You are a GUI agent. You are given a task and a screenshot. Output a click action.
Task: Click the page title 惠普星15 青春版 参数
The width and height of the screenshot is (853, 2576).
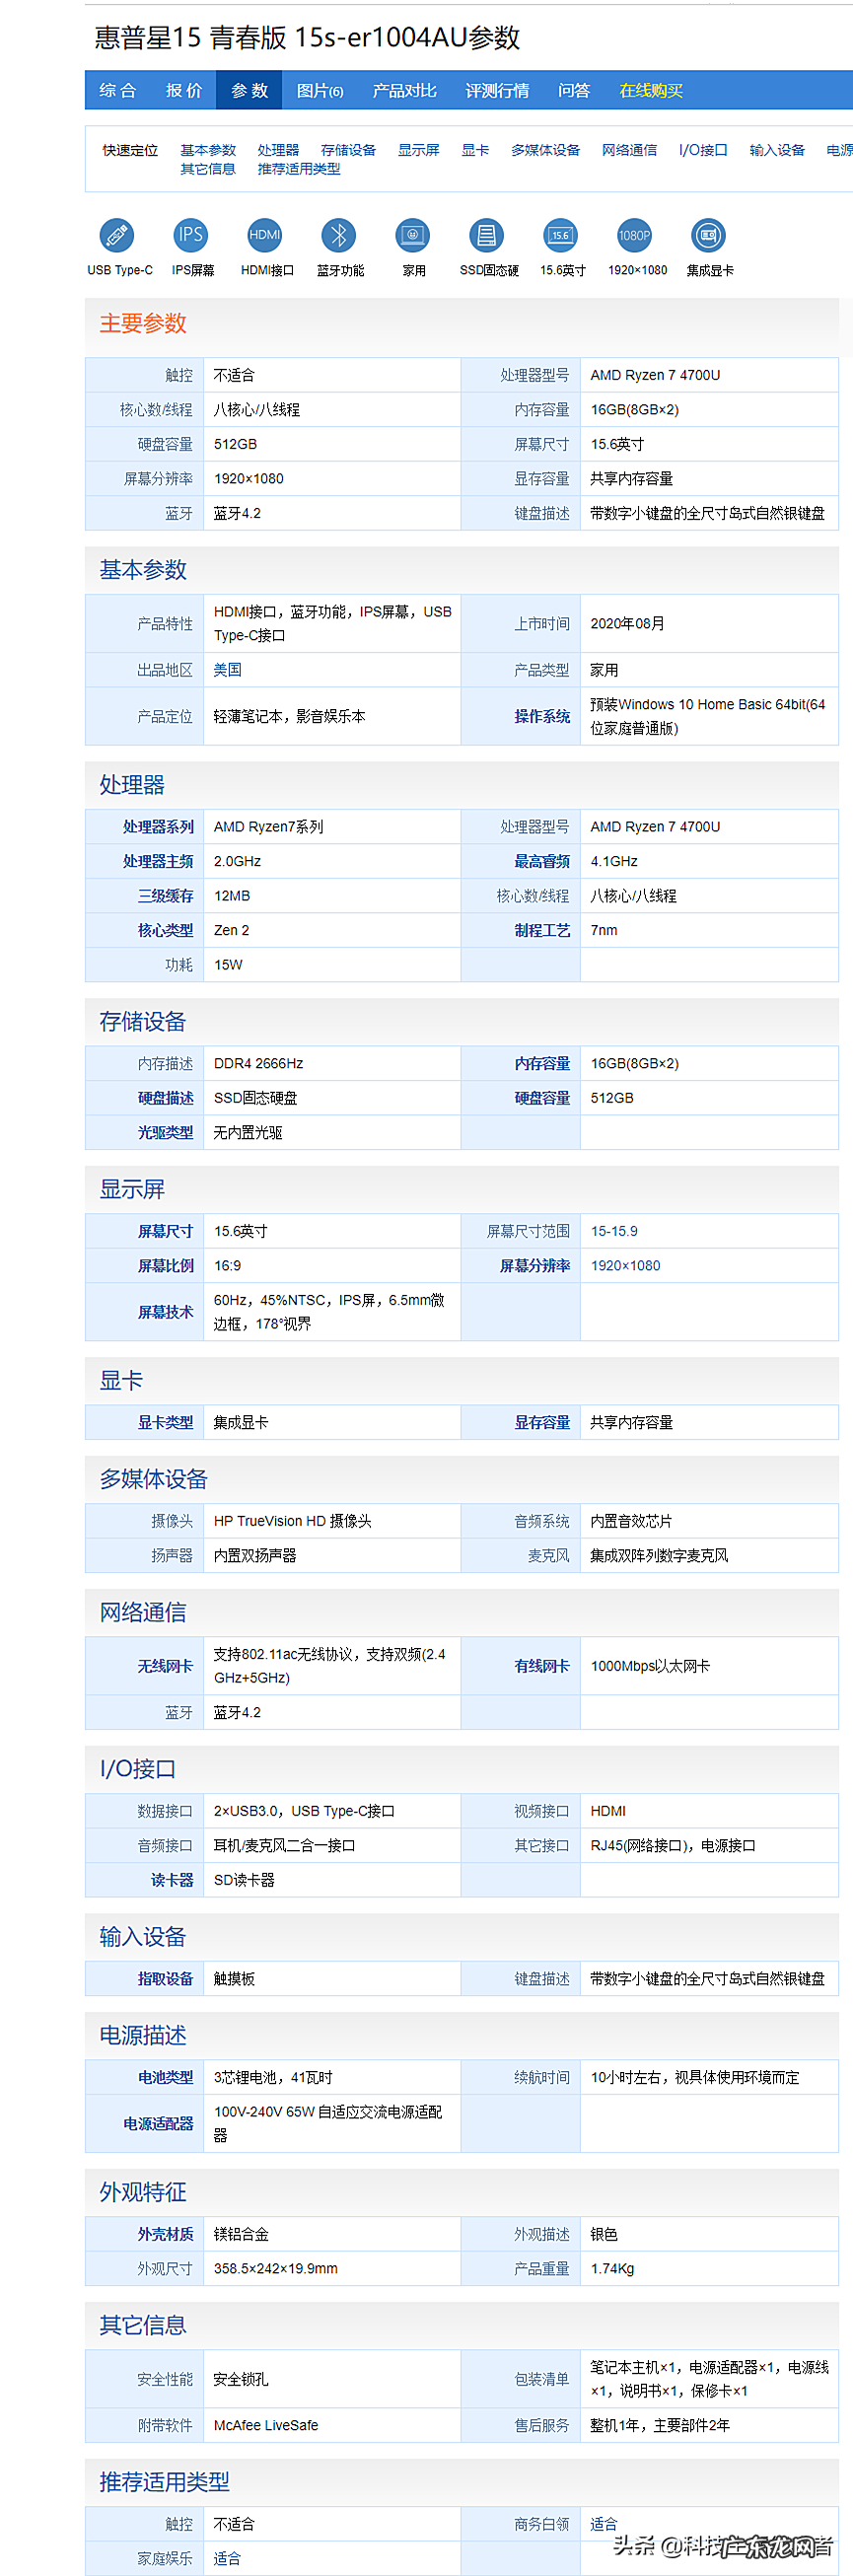point(307,37)
